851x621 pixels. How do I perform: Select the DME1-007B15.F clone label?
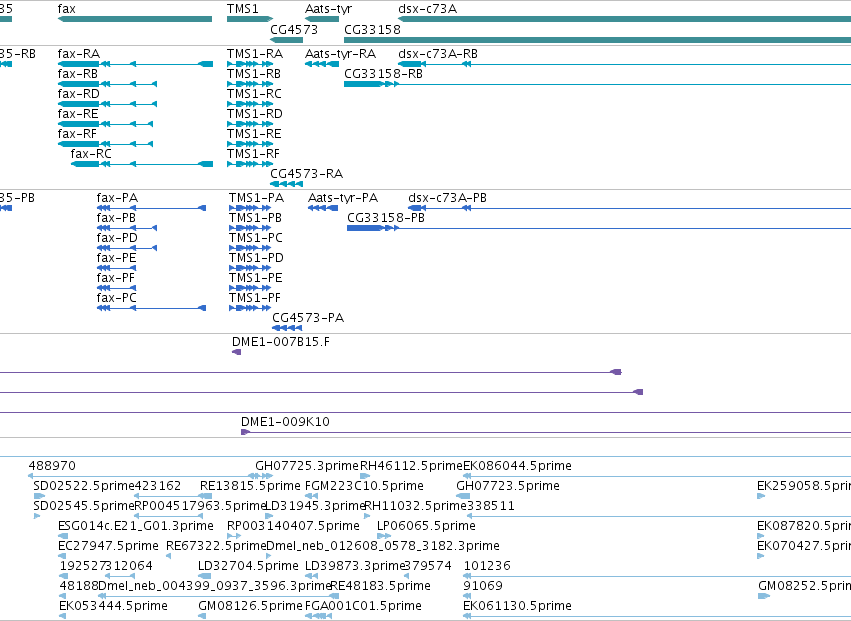point(281,342)
